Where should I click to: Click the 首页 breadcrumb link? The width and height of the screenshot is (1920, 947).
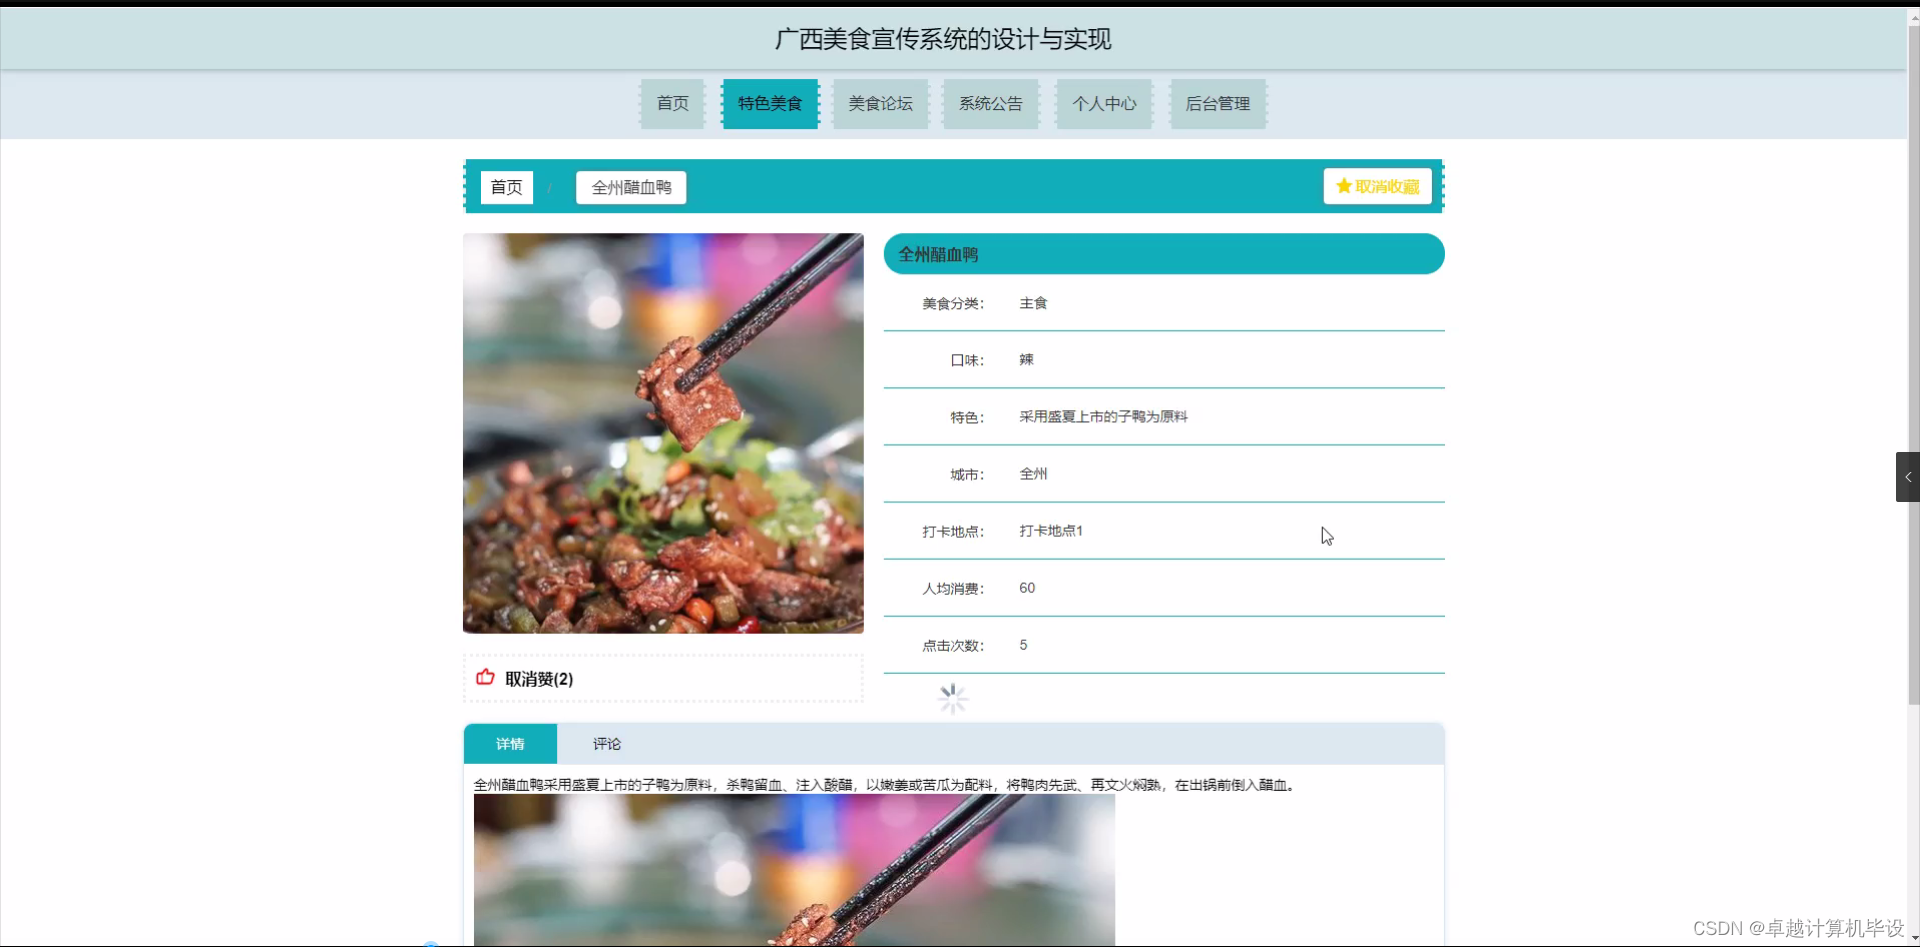coord(505,187)
